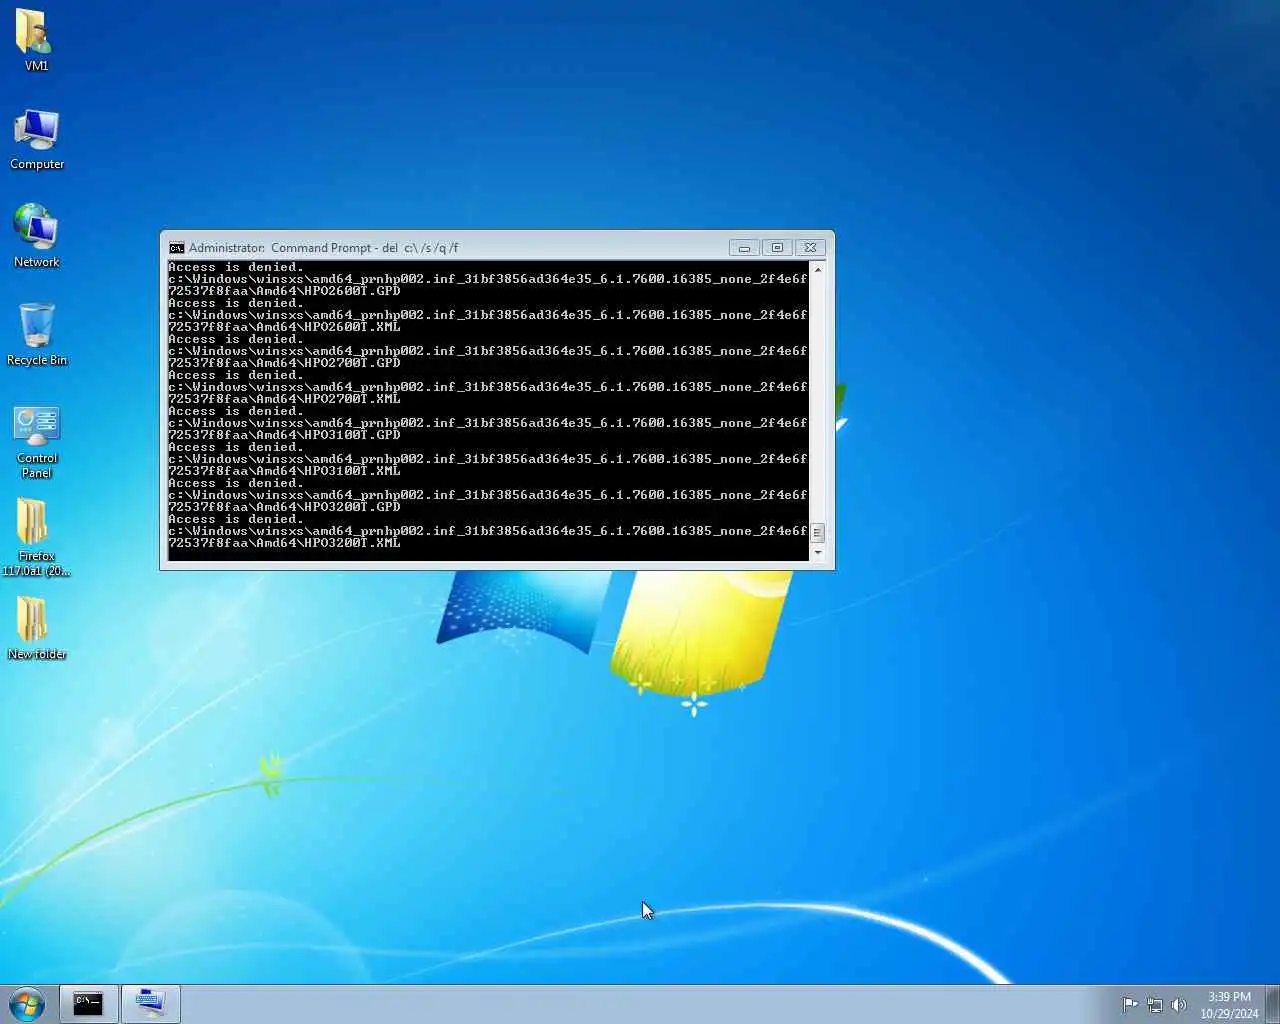Image resolution: width=1280 pixels, height=1024 pixels.
Task: Click the Show desktop strip at taskbar end
Action: (x=1272, y=1004)
